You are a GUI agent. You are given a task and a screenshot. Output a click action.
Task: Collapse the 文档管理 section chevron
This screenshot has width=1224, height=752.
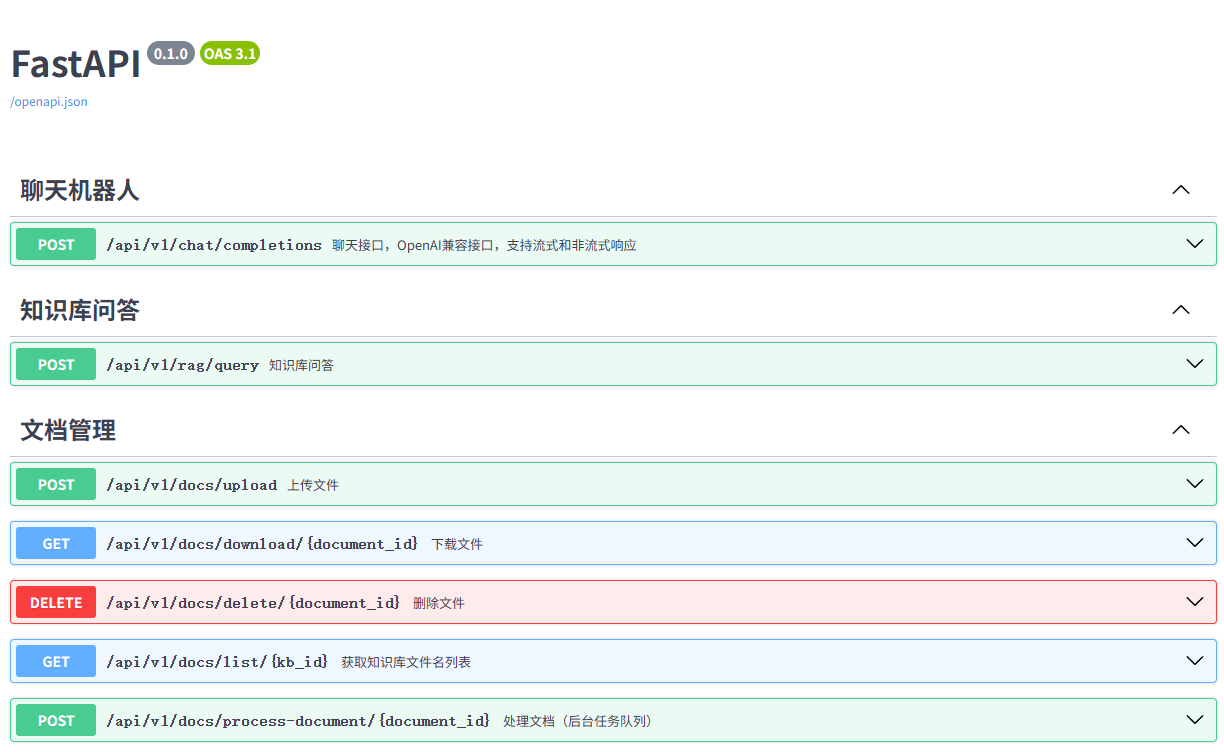(x=1181, y=430)
